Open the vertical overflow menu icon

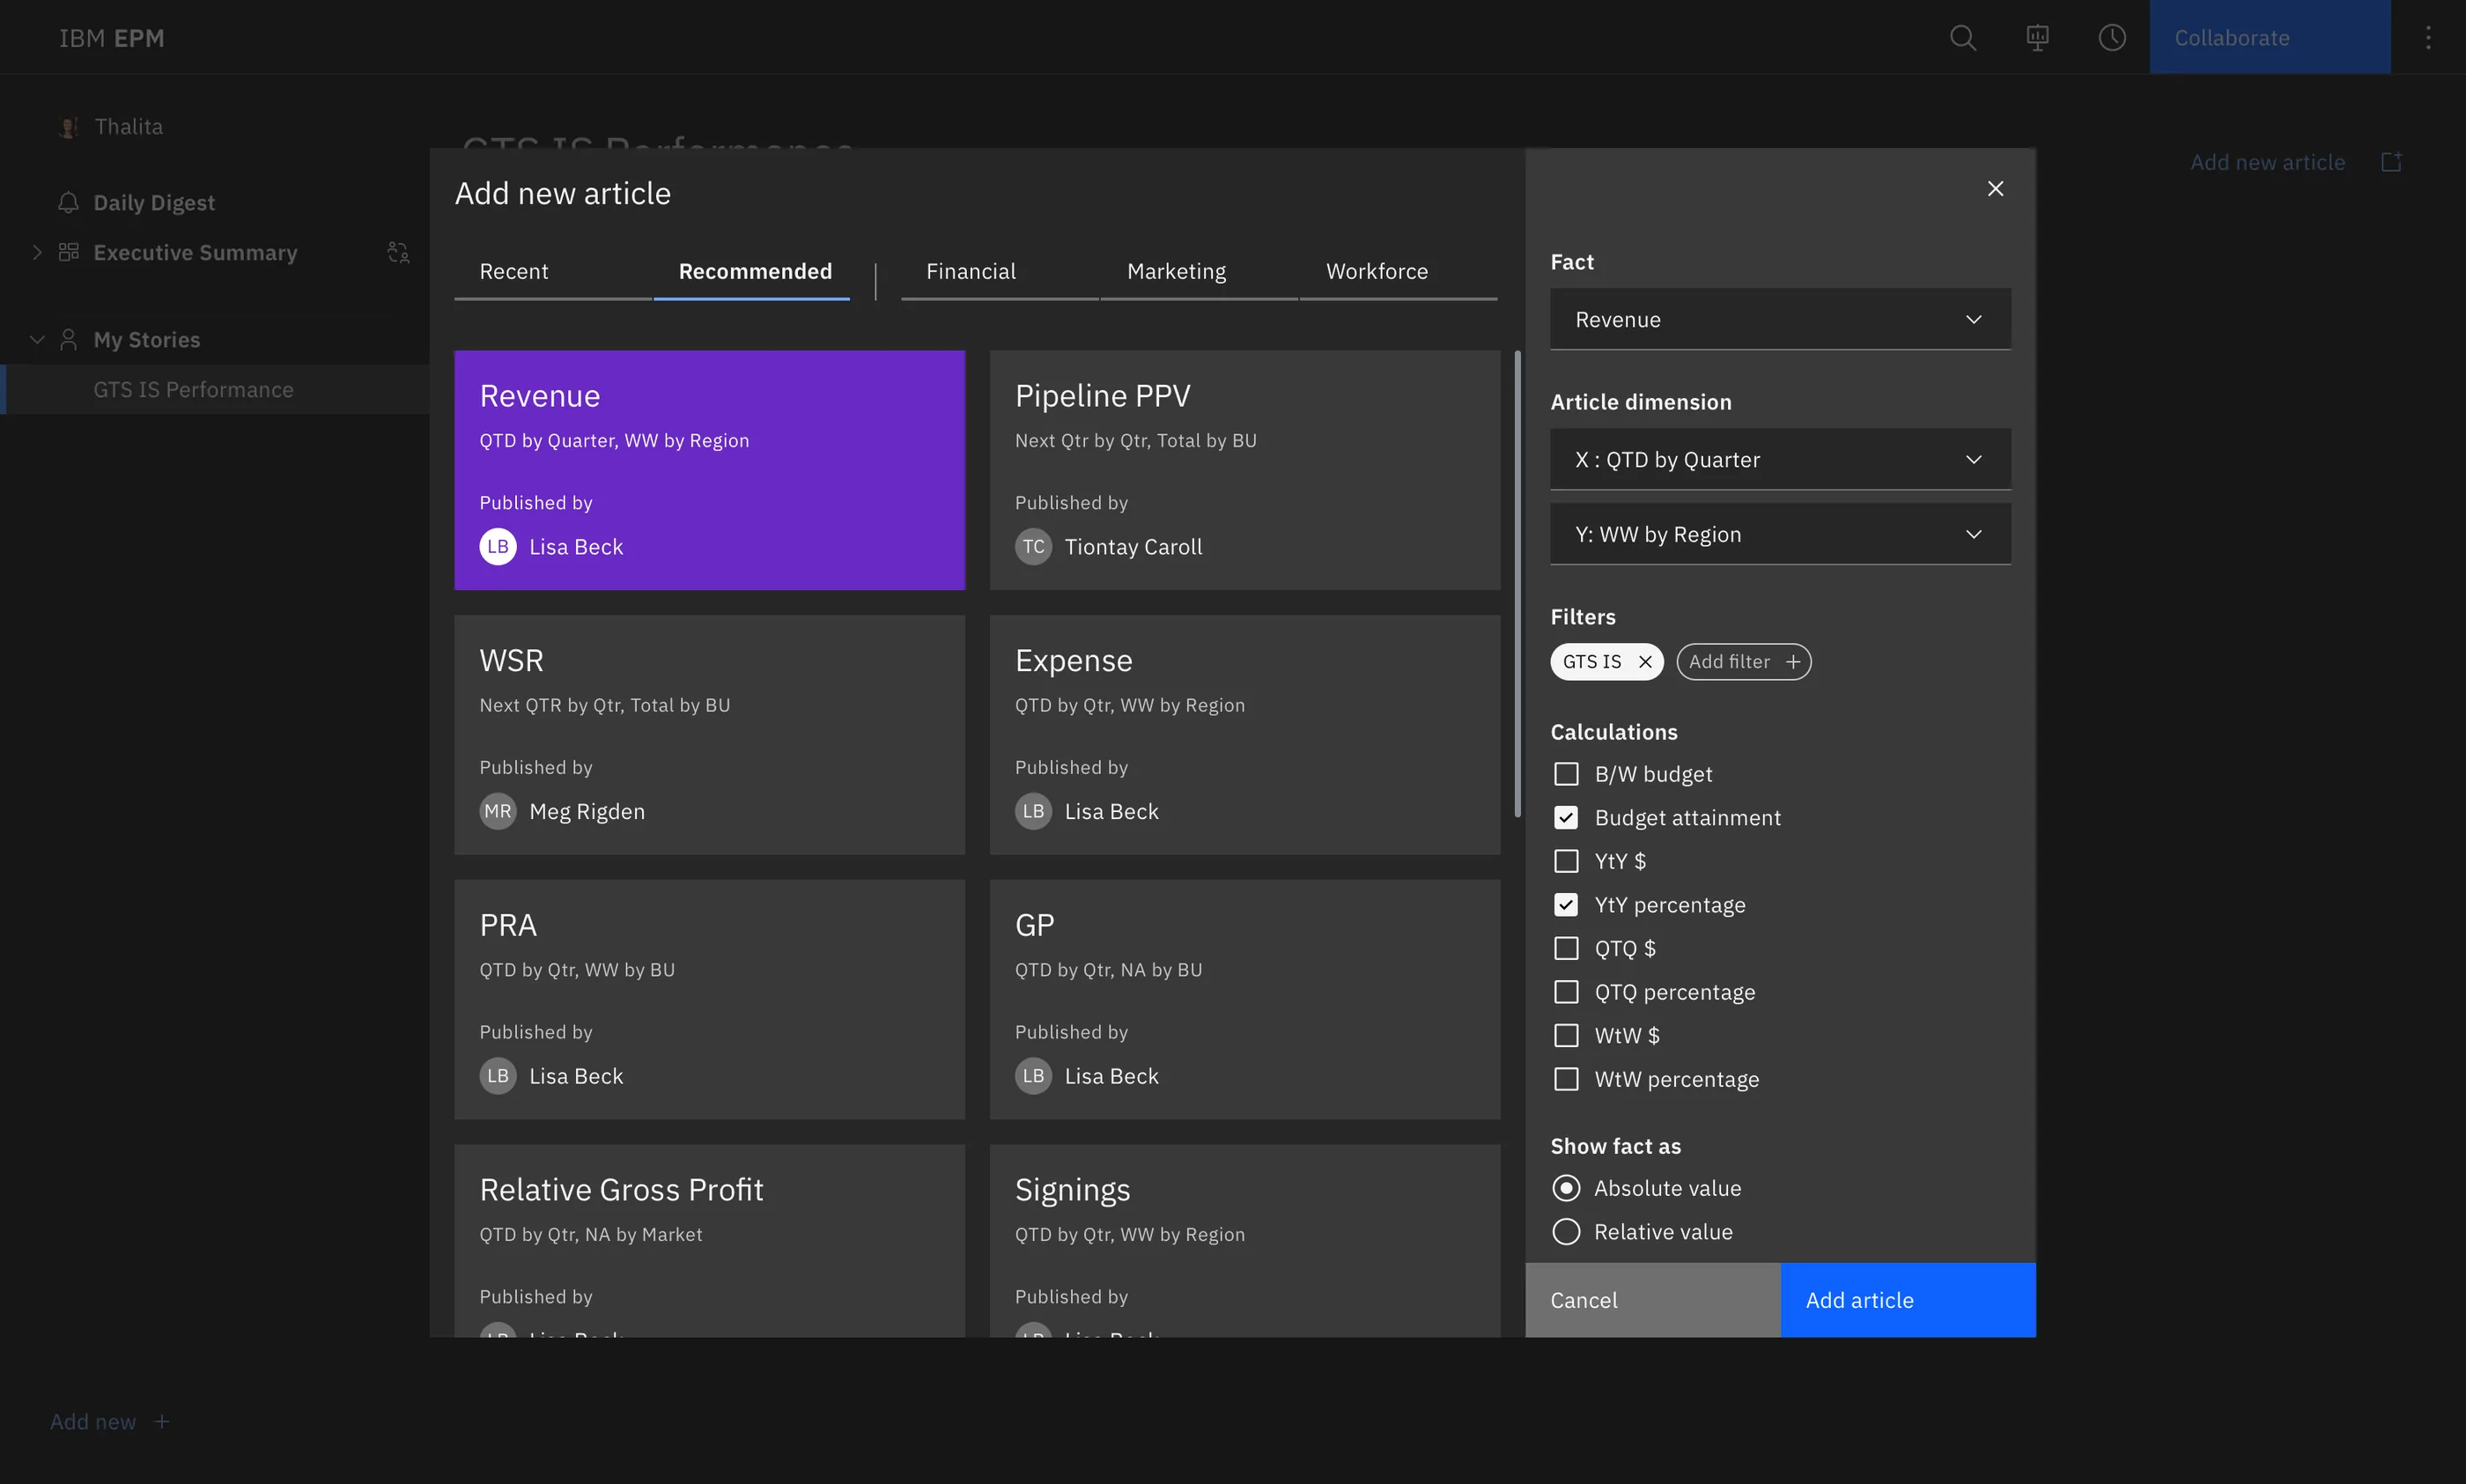[x=2428, y=38]
